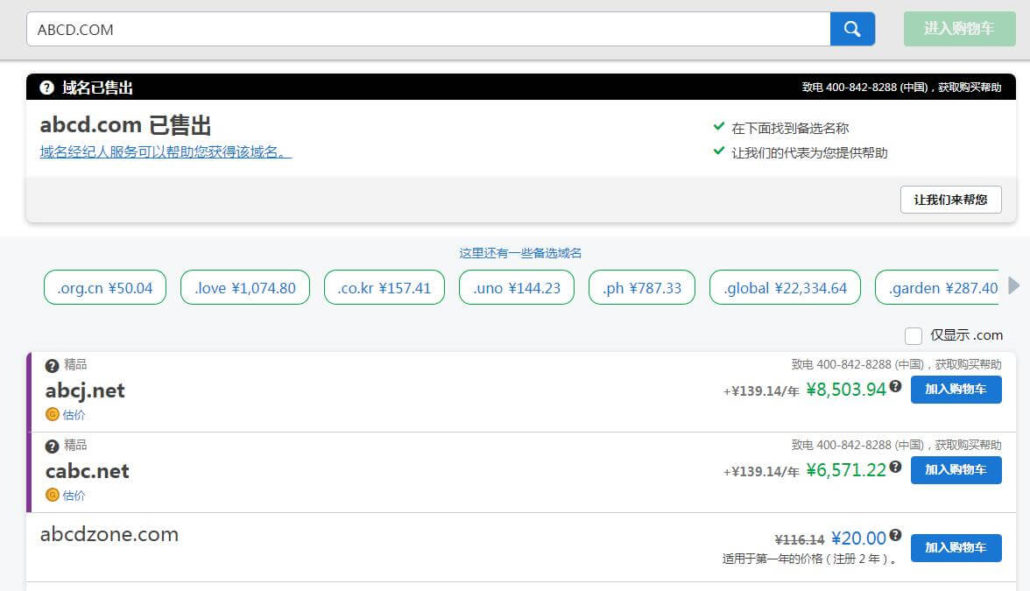Click info icon next to ¥8,503.94 price
Image resolution: width=1030 pixels, height=591 pixels.
pyautogui.click(x=896, y=386)
